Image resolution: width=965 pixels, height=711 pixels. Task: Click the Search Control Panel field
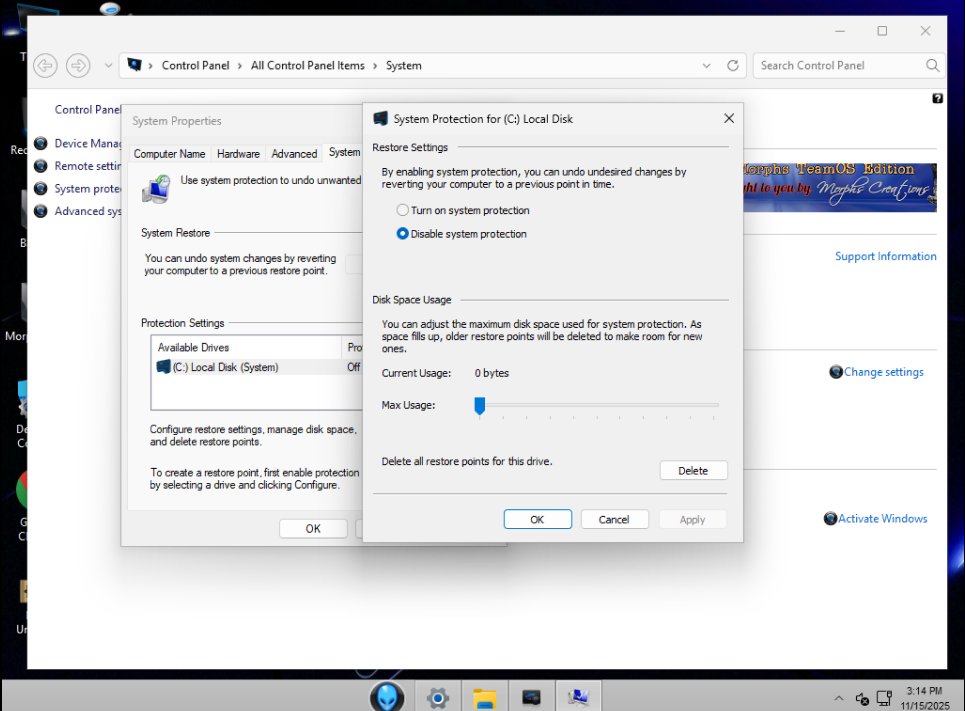tap(838, 66)
